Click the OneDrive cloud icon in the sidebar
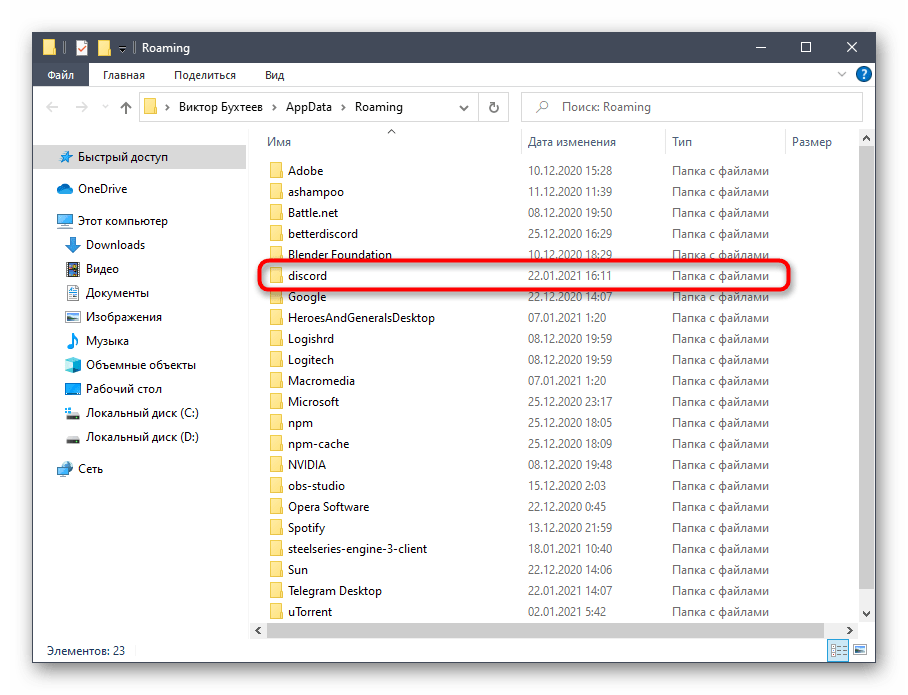The width and height of the screenshot is (908, 695). pos(65,189)
